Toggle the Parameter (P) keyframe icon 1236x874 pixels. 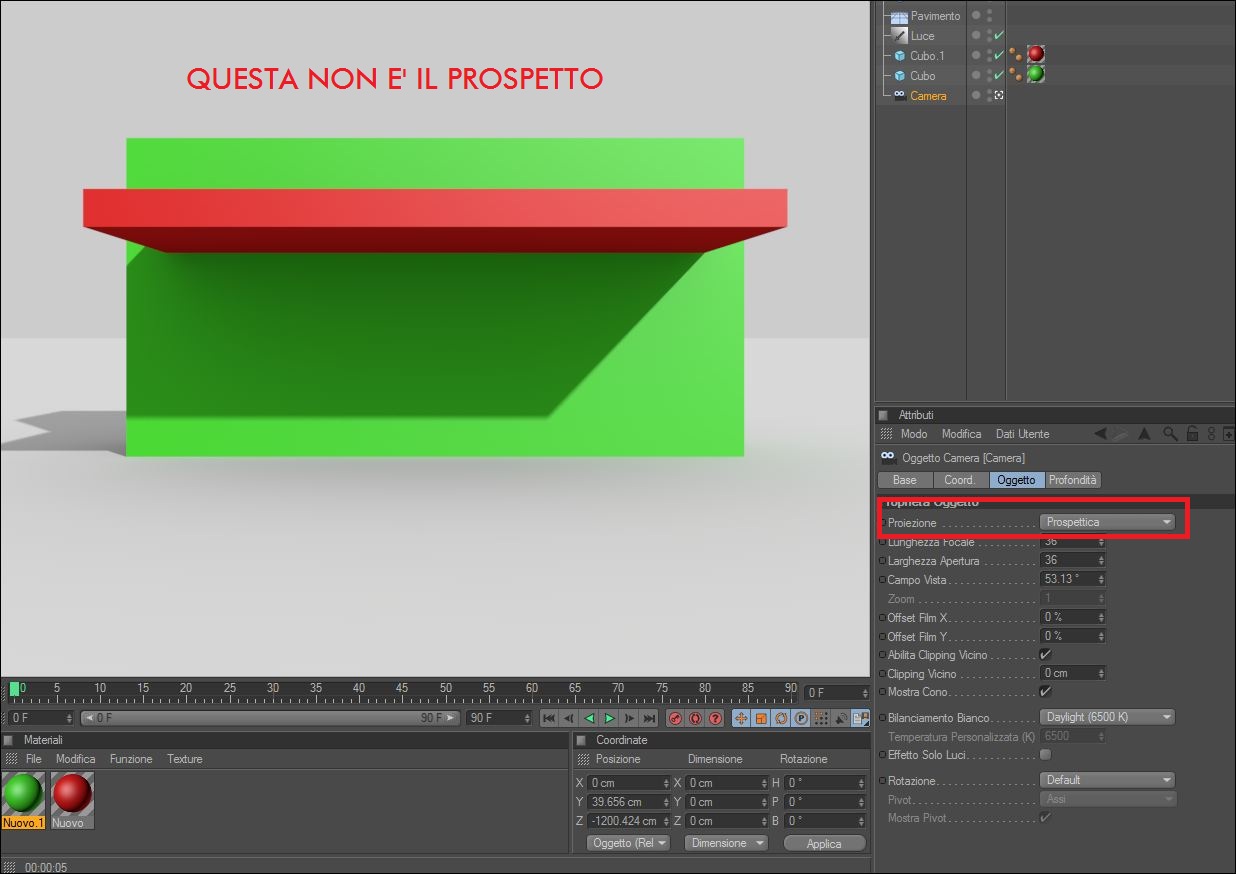click(x=801, y=718)
